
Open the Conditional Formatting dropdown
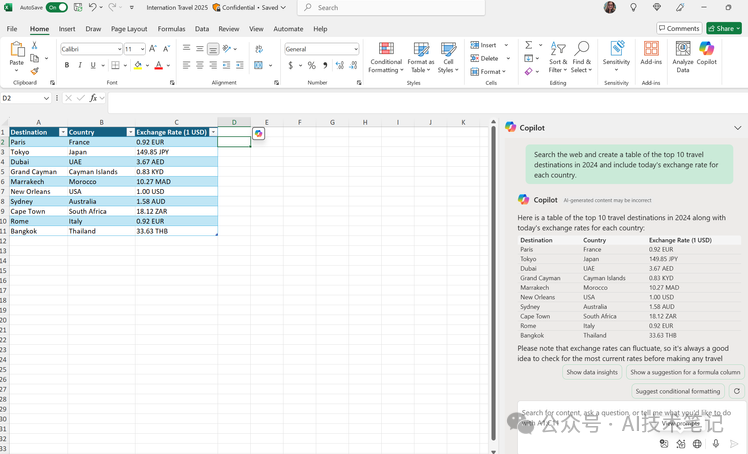pos(386,57)
